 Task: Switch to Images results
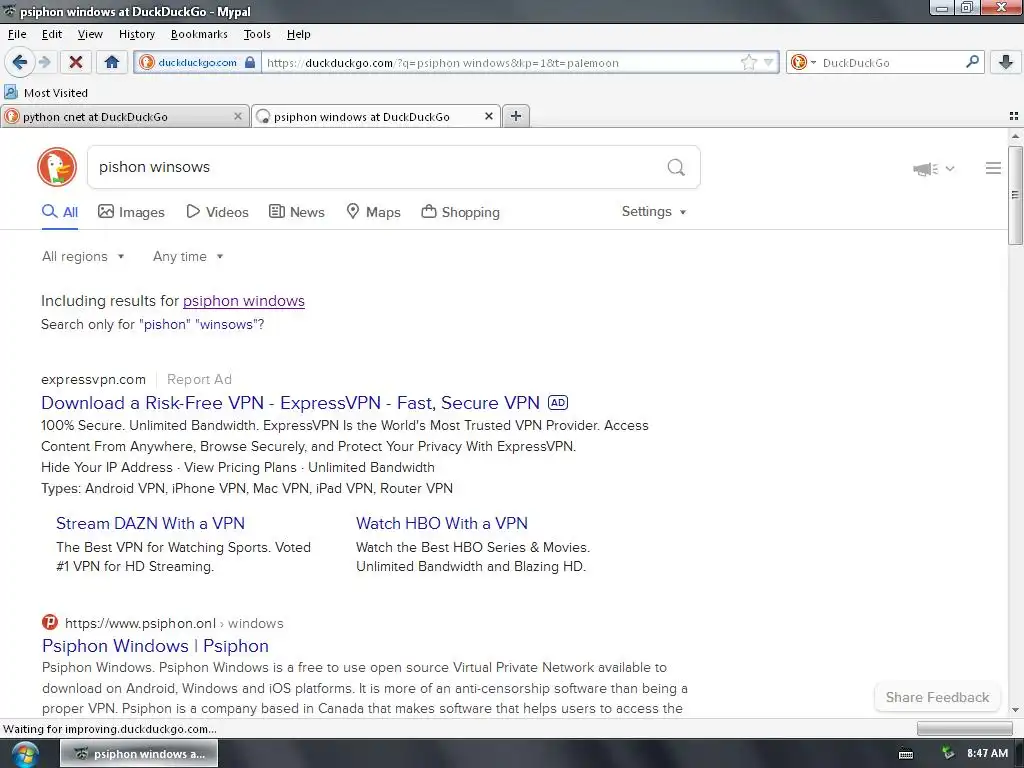[x=131, y=212]
